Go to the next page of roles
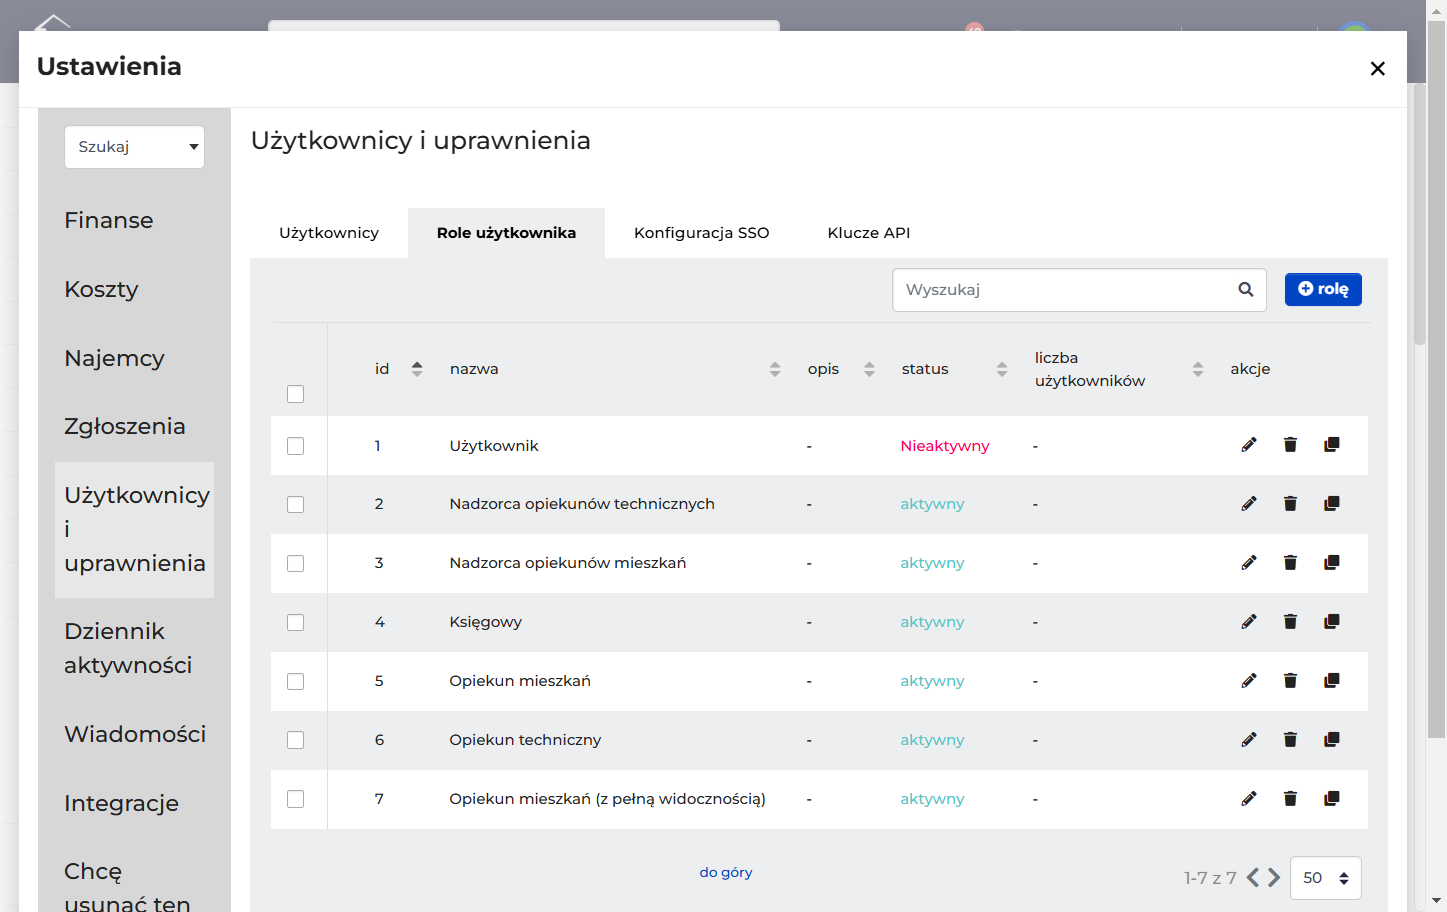 [x=1274, y=878]
